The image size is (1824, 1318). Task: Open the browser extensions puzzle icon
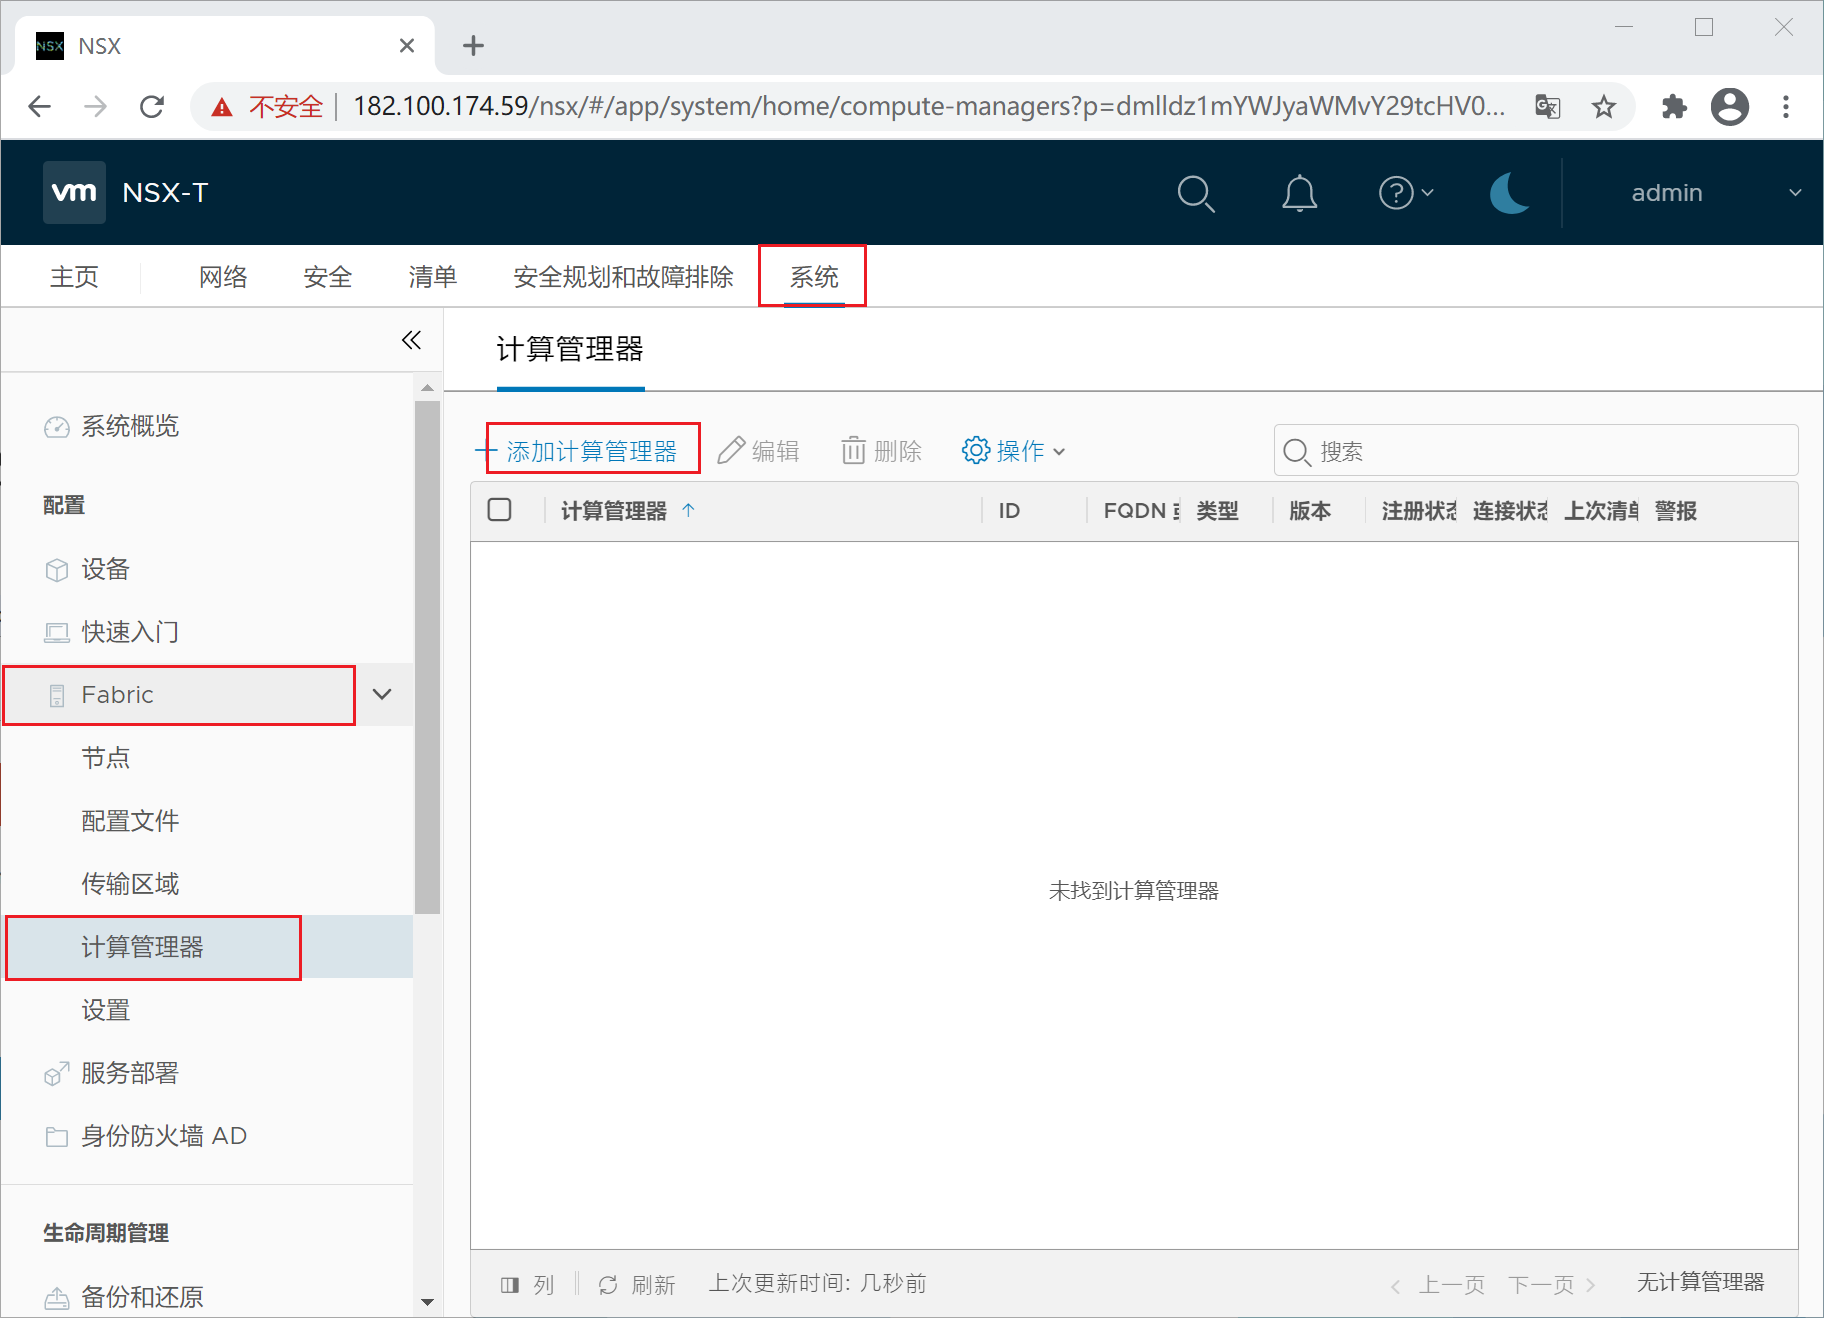[1673, 107]
